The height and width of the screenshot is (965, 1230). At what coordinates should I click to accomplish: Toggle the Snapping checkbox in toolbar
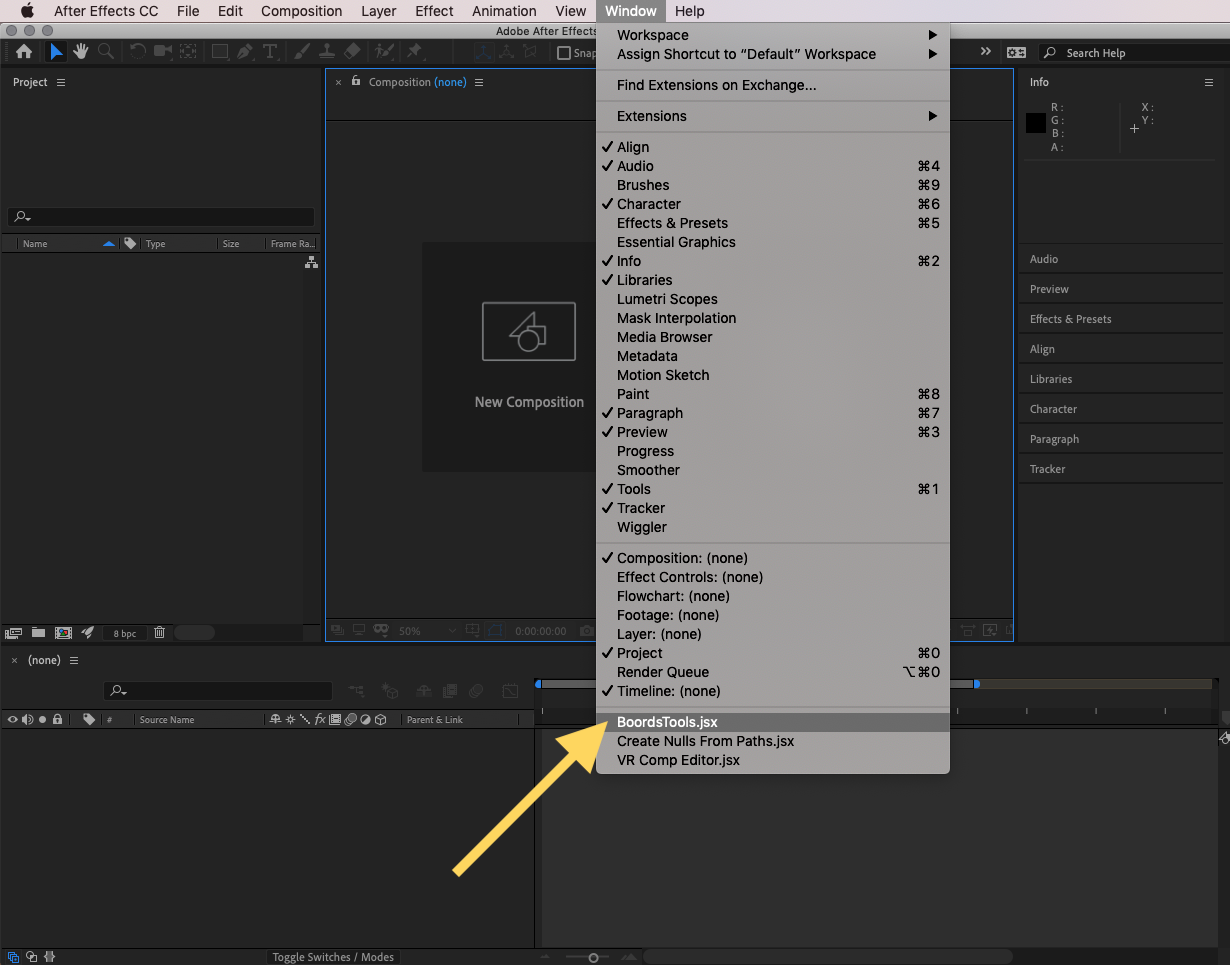pyautogui.click(x=564, y=53)
